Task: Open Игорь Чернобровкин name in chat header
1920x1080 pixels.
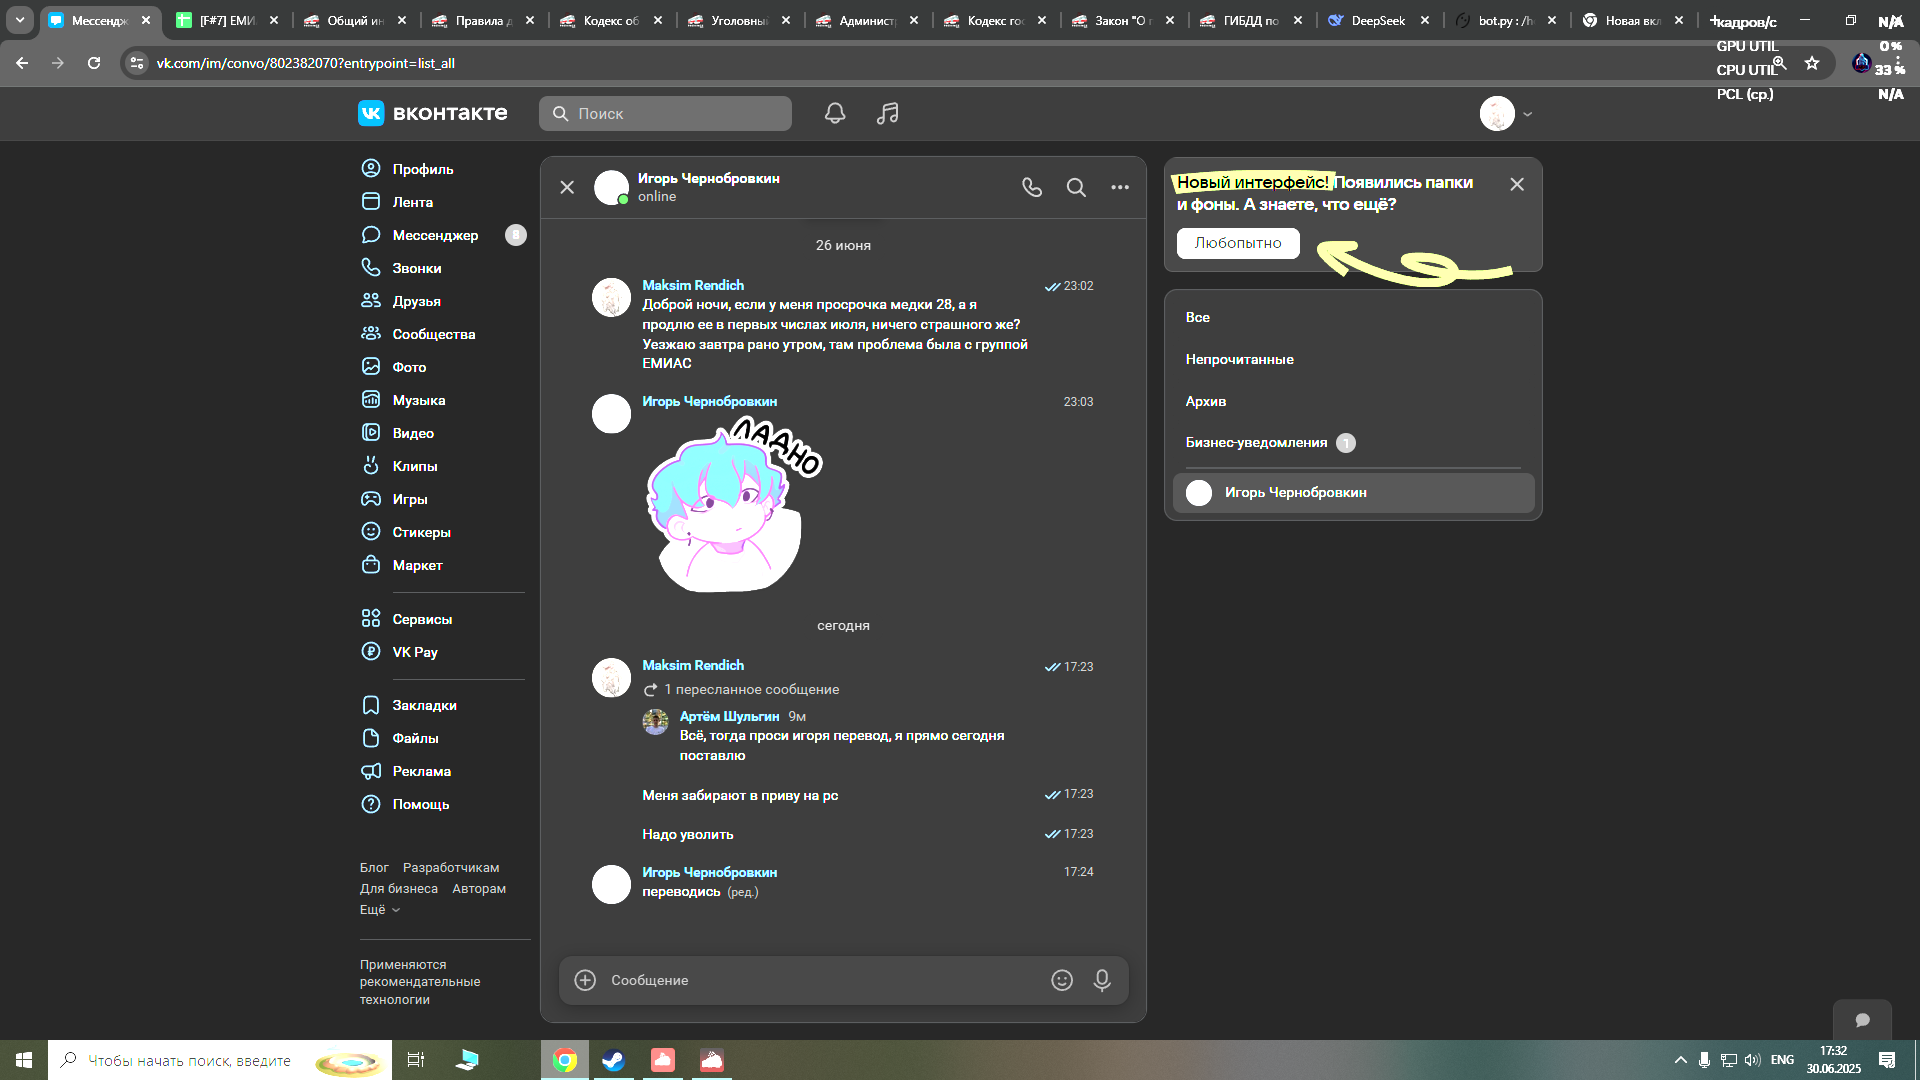Action: [x=709, y=178]
